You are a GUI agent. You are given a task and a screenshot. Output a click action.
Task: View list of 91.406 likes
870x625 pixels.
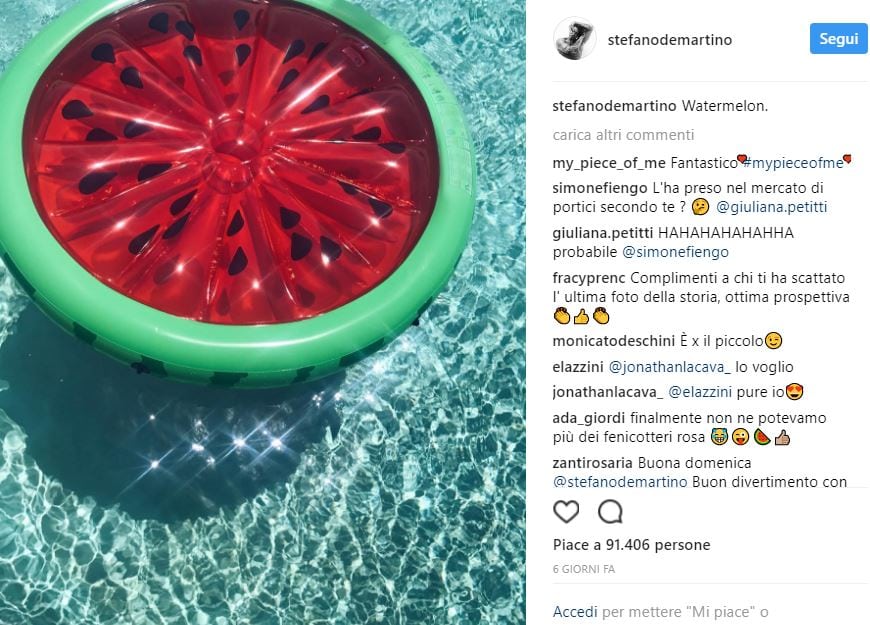631,545
